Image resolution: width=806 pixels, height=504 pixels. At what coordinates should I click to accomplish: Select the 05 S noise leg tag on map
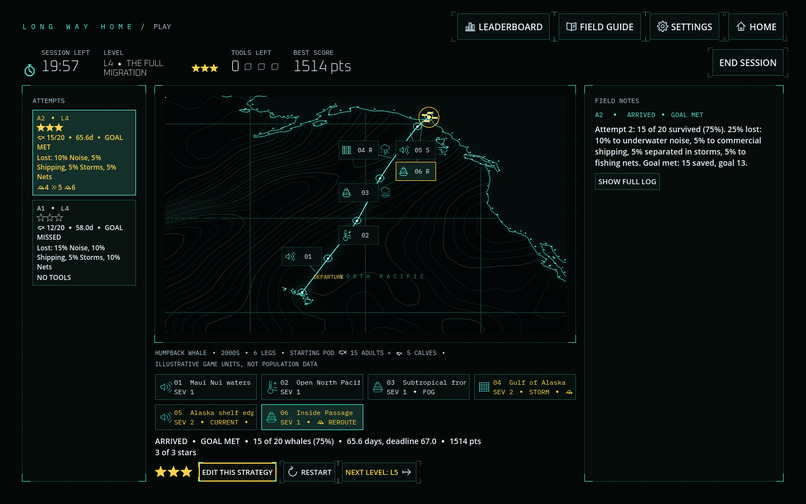click(x=415, y=150)
